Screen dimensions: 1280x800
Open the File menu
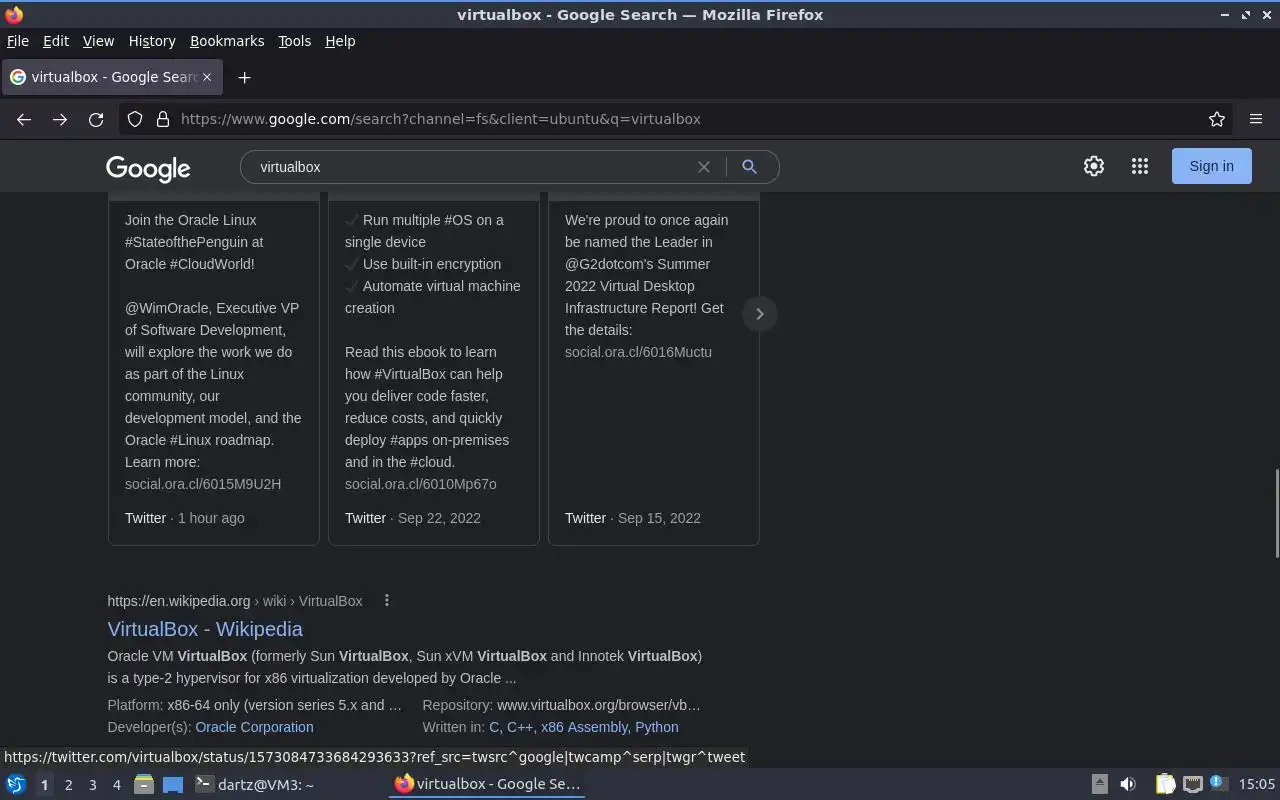pyautogui.click(x=18, y=41)
